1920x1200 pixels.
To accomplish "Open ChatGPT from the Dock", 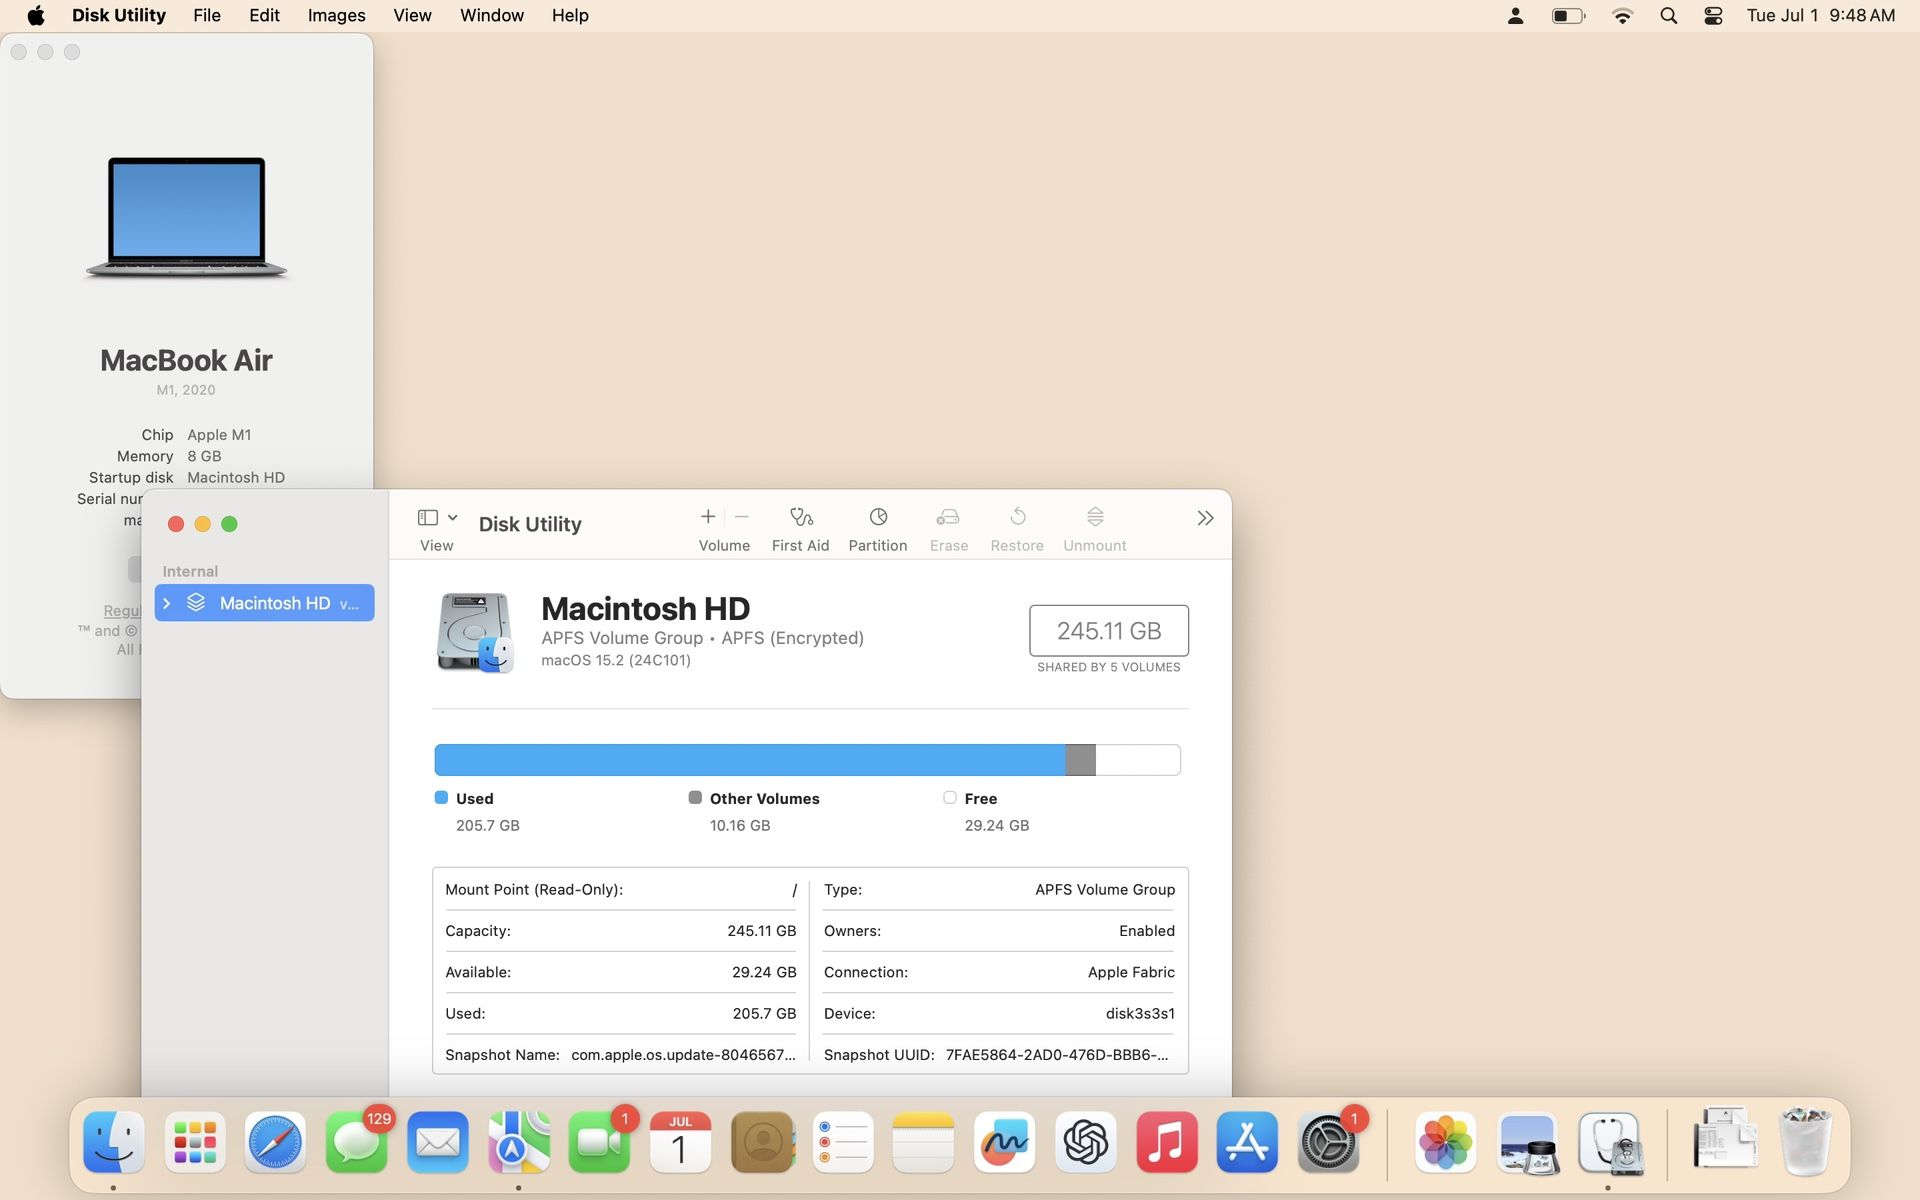I will click(x=1085, y=1141).
